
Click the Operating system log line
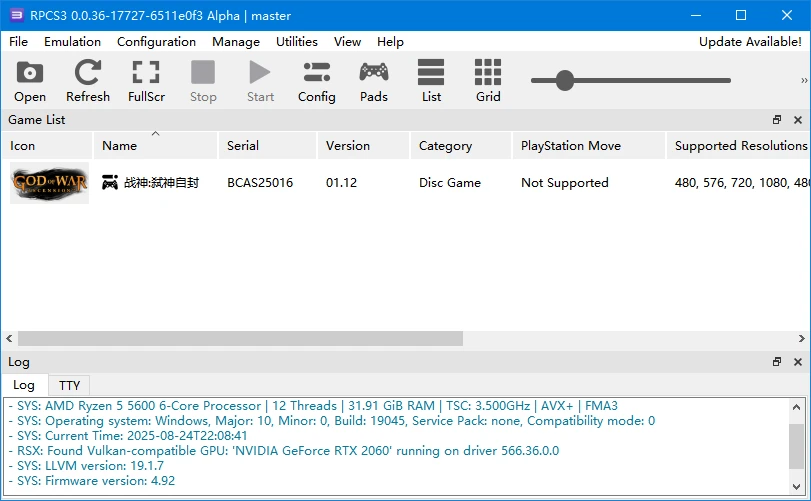(x=332, y=421)
